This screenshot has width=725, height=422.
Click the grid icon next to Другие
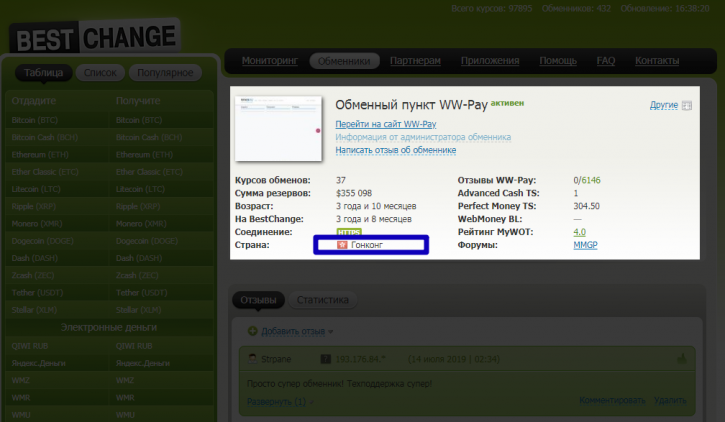(687, 105)
